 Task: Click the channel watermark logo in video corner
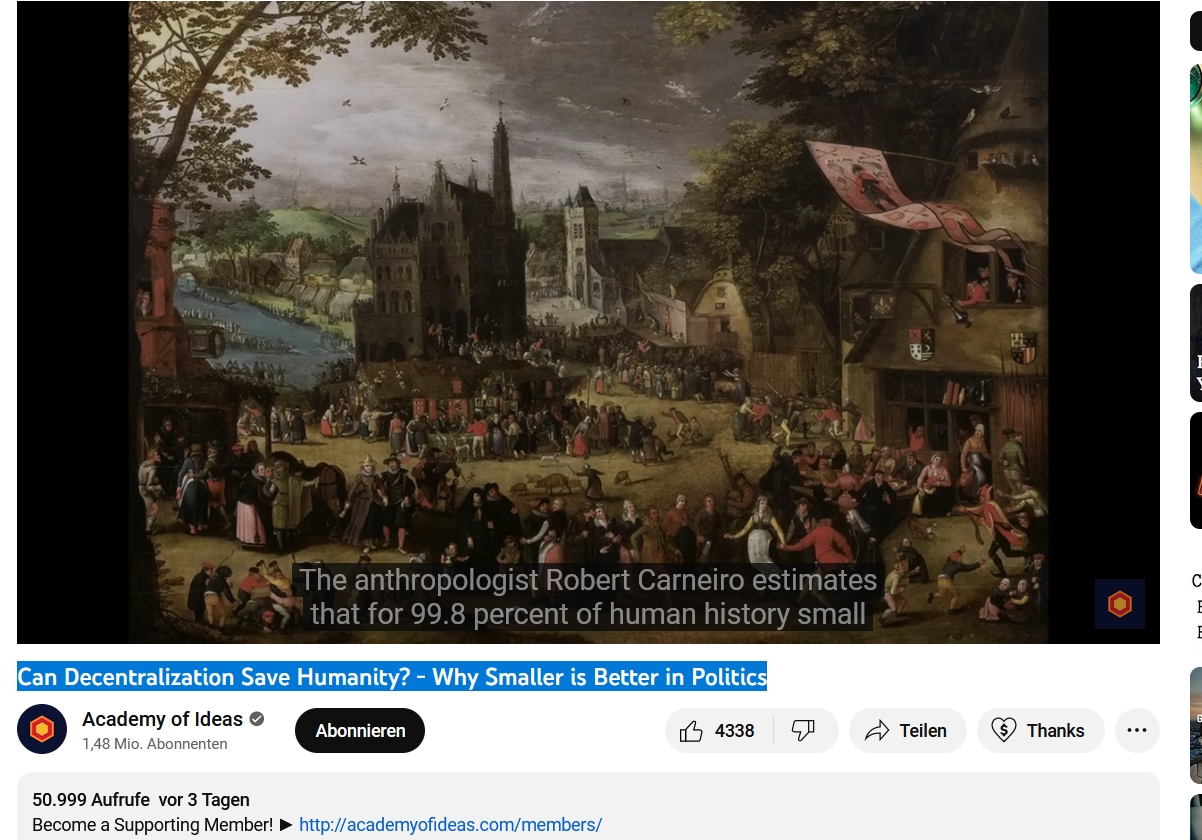coord(1120,604)
